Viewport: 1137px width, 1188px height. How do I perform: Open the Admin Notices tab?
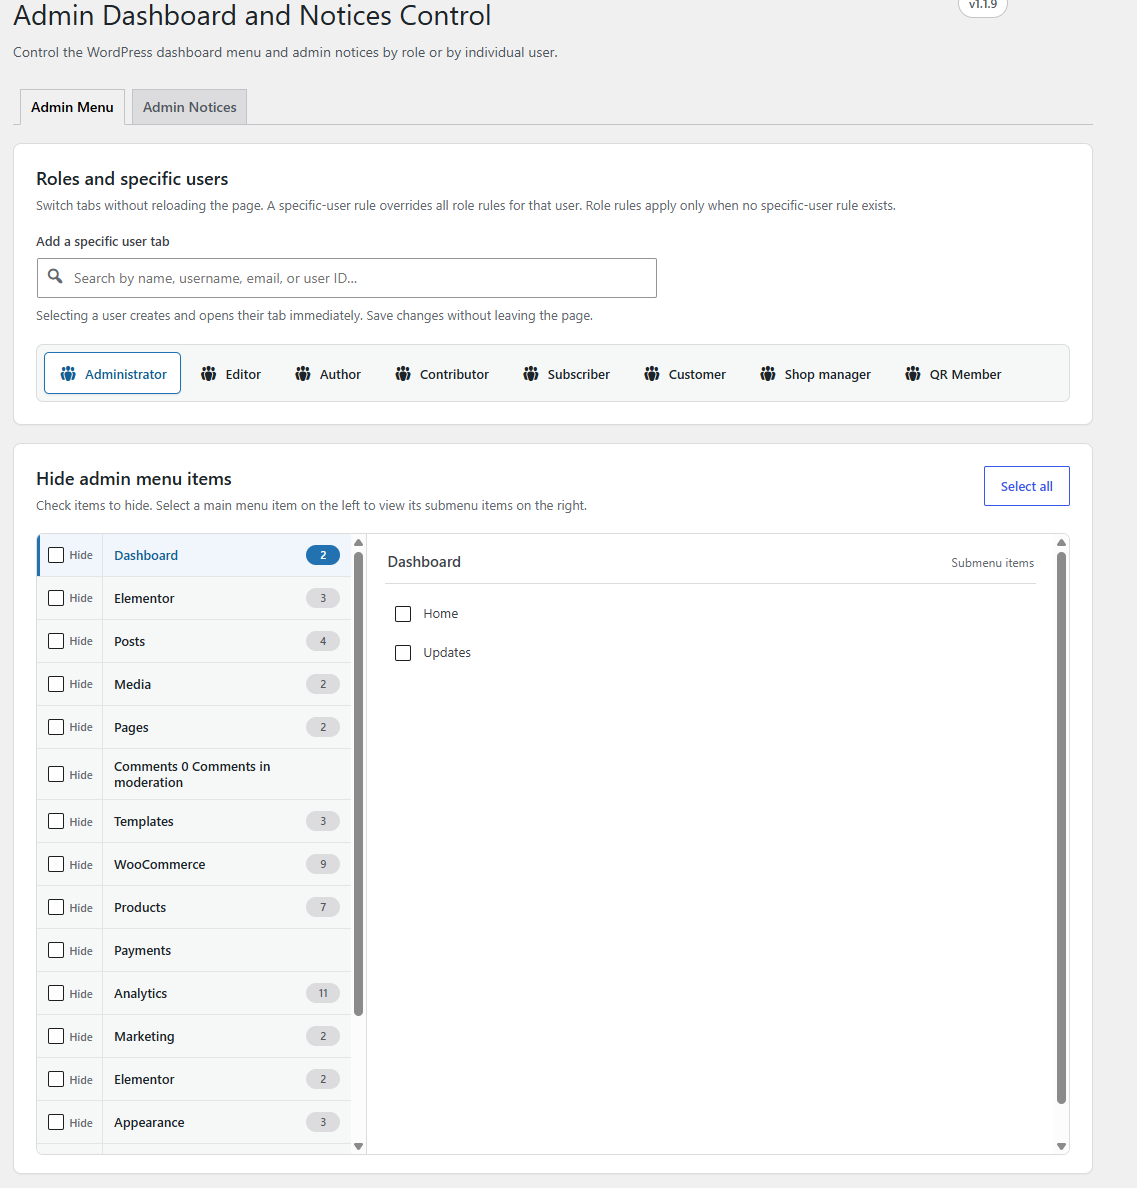point(189,107)
